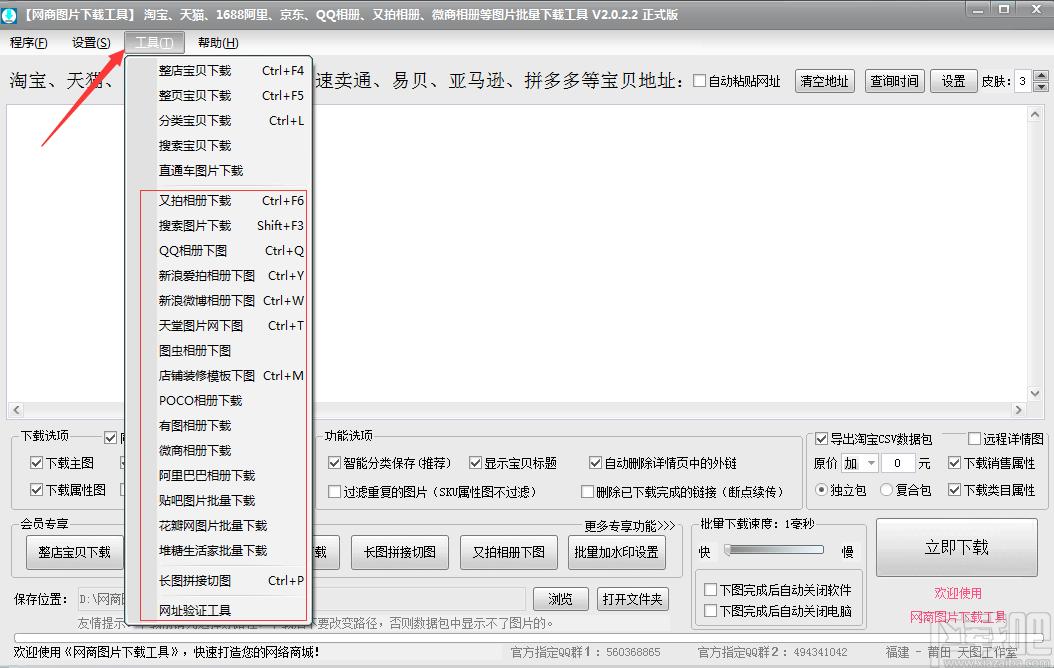Image resolution: width=1054 pixels, height=668 pixels.
Task: Select 又拍相册下载 in the tools menu
Action: point(219,200)
